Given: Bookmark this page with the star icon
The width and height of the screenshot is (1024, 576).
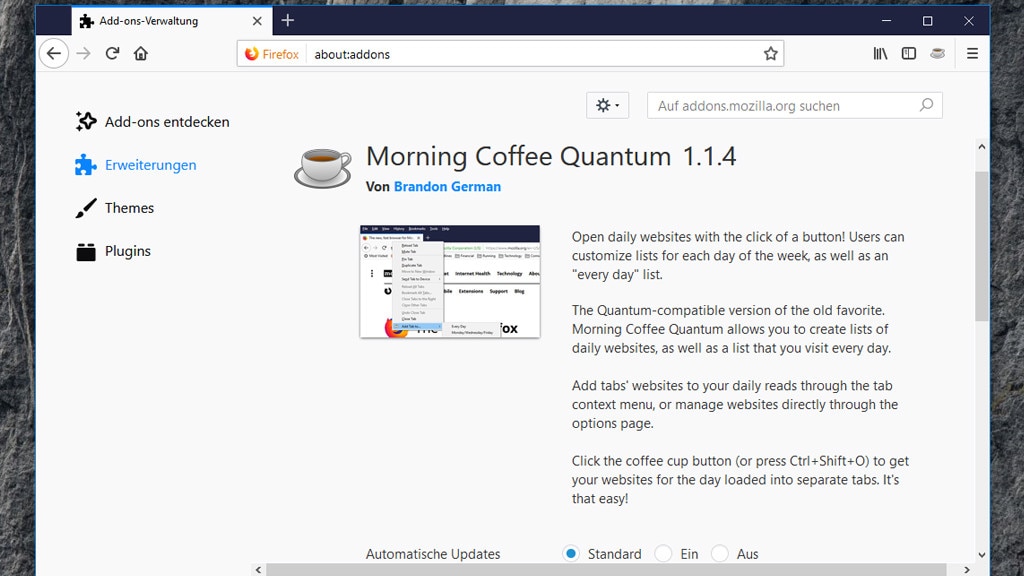Looking at the screenshot, I should [x=771, y=54].
